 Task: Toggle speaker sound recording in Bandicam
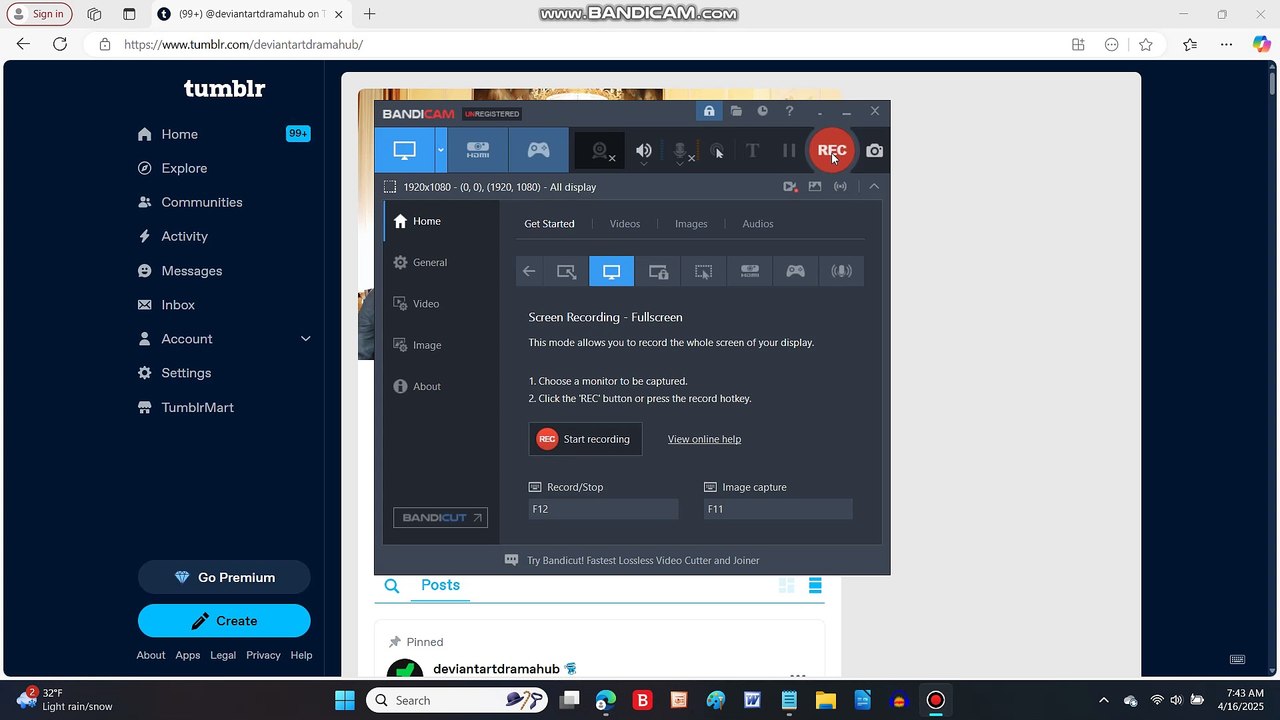tap(643, 151)
